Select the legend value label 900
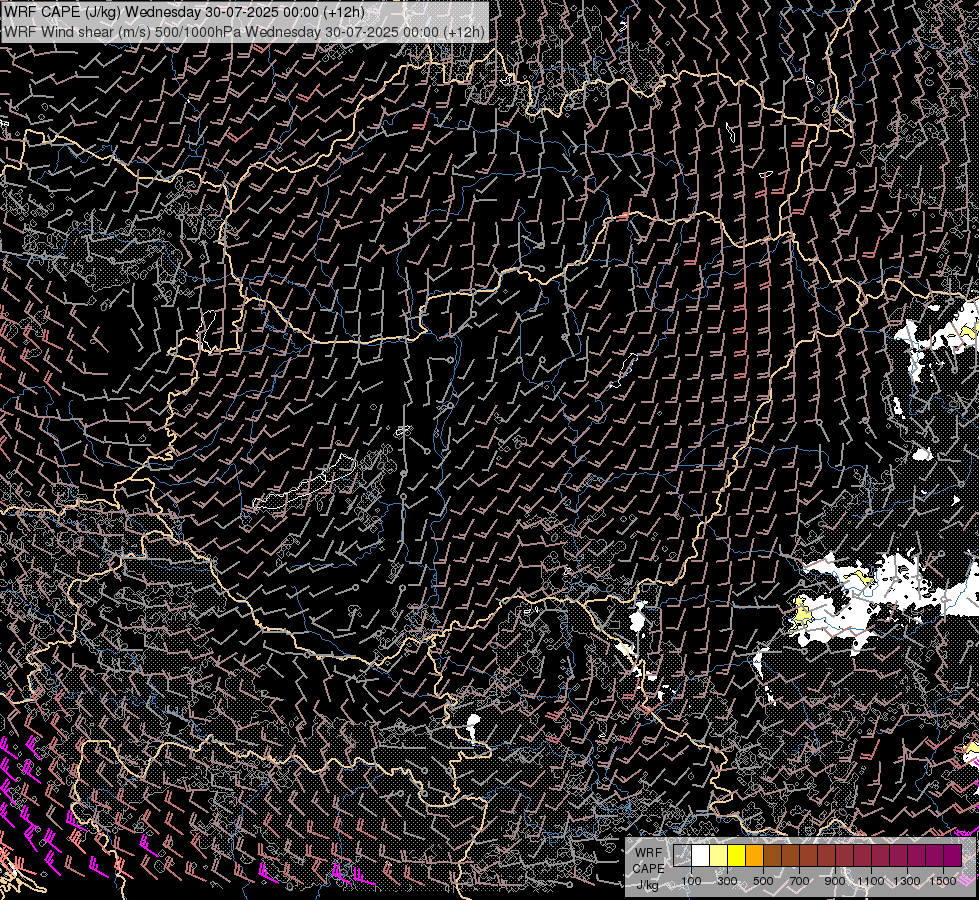The width and height of the screenshot is (979, 900). click(x=835, y=881)
